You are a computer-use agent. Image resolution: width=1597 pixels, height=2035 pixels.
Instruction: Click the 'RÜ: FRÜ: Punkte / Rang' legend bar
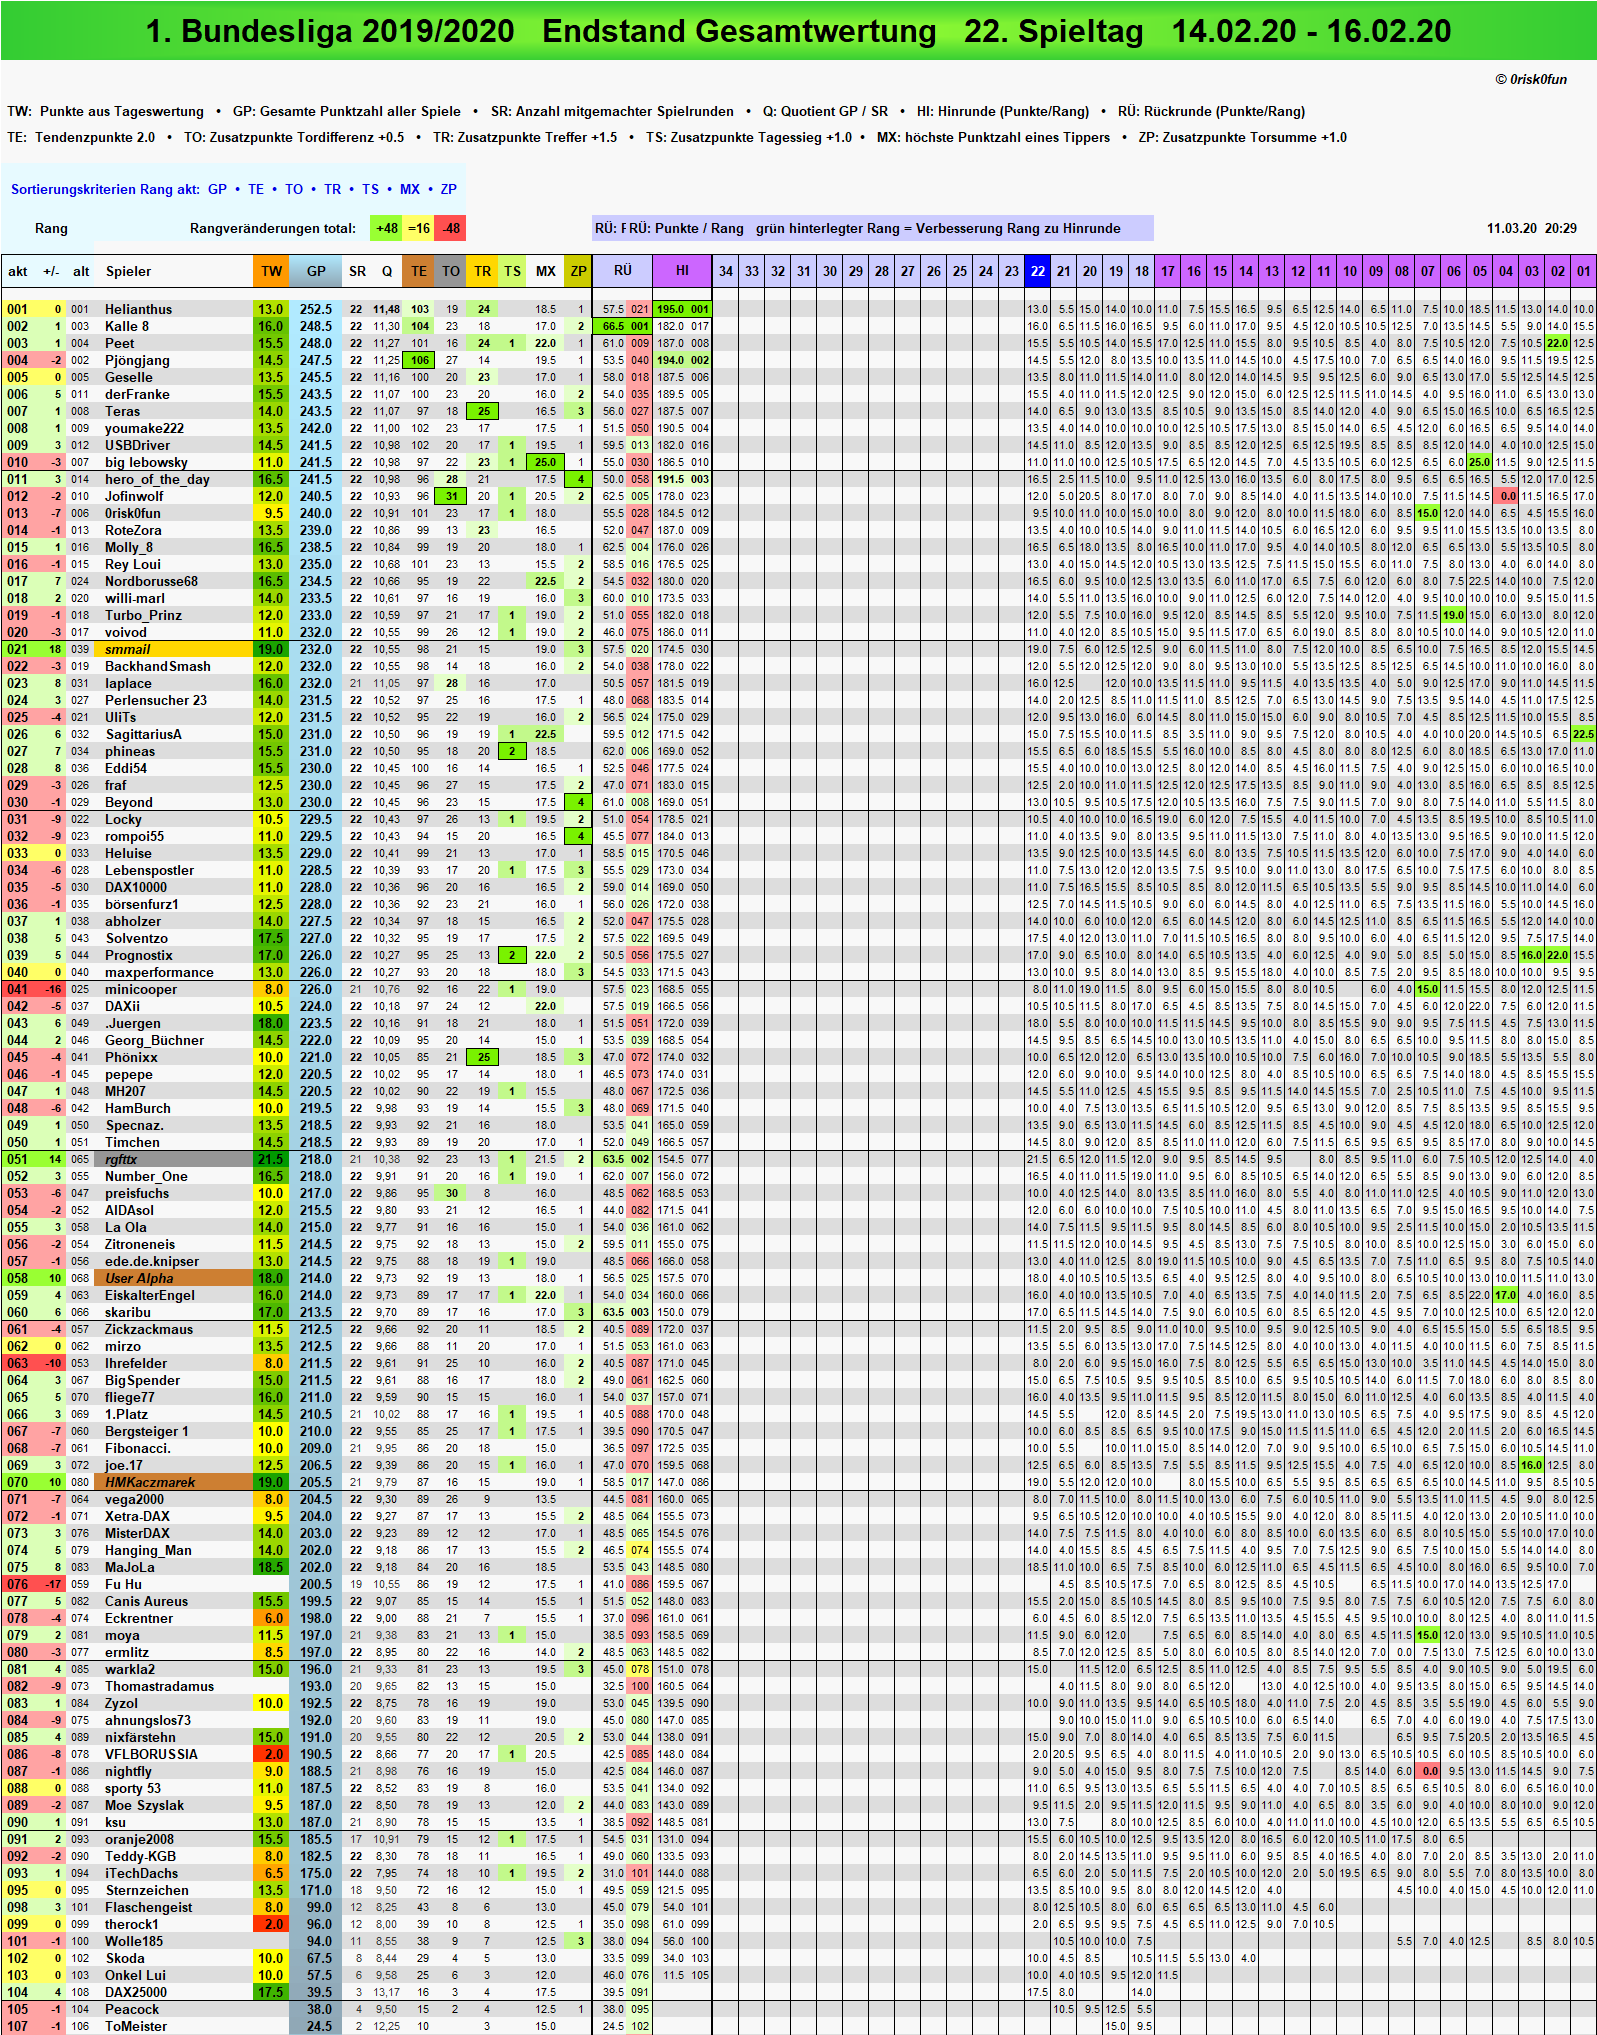pyautogui.click(x=872, y=228)
